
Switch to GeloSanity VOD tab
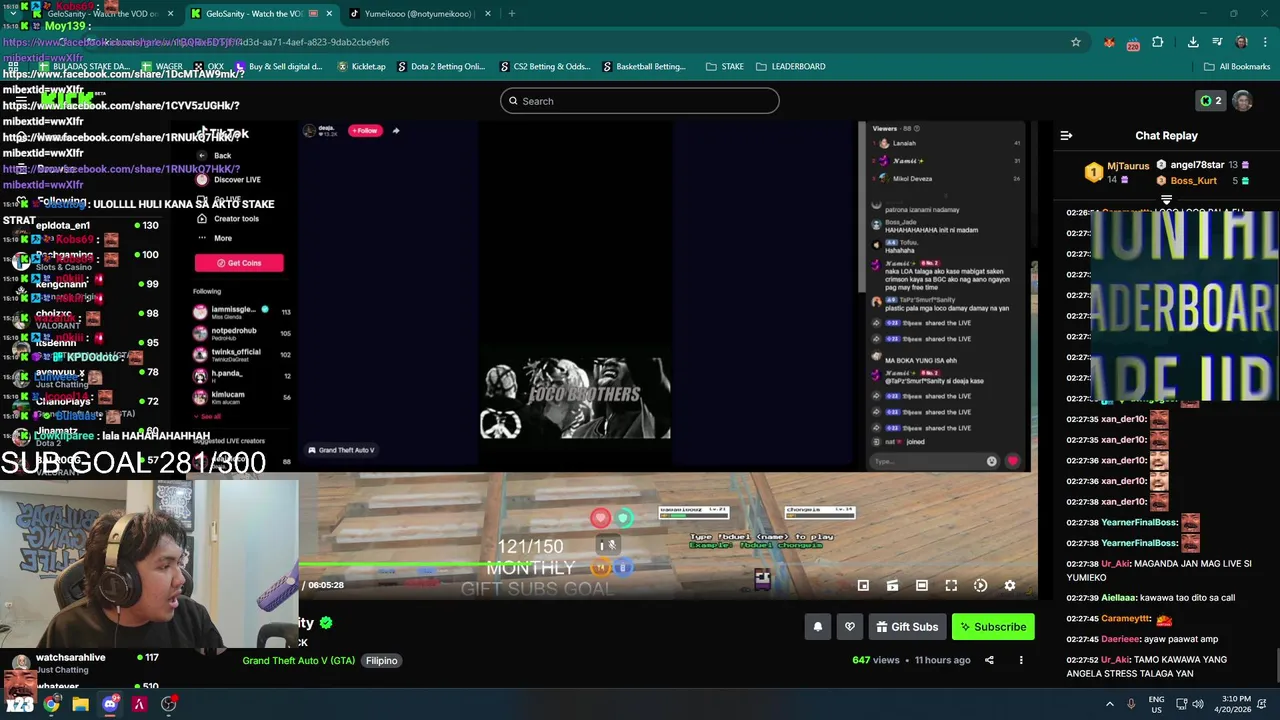[262, 14]
